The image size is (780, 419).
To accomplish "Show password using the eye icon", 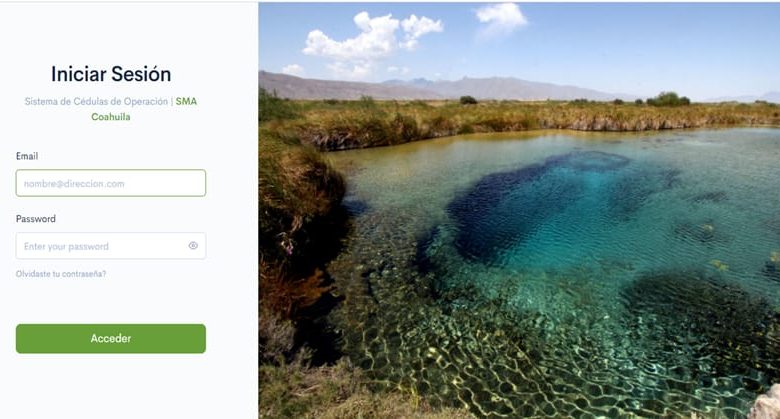I will tap(193, 246).
